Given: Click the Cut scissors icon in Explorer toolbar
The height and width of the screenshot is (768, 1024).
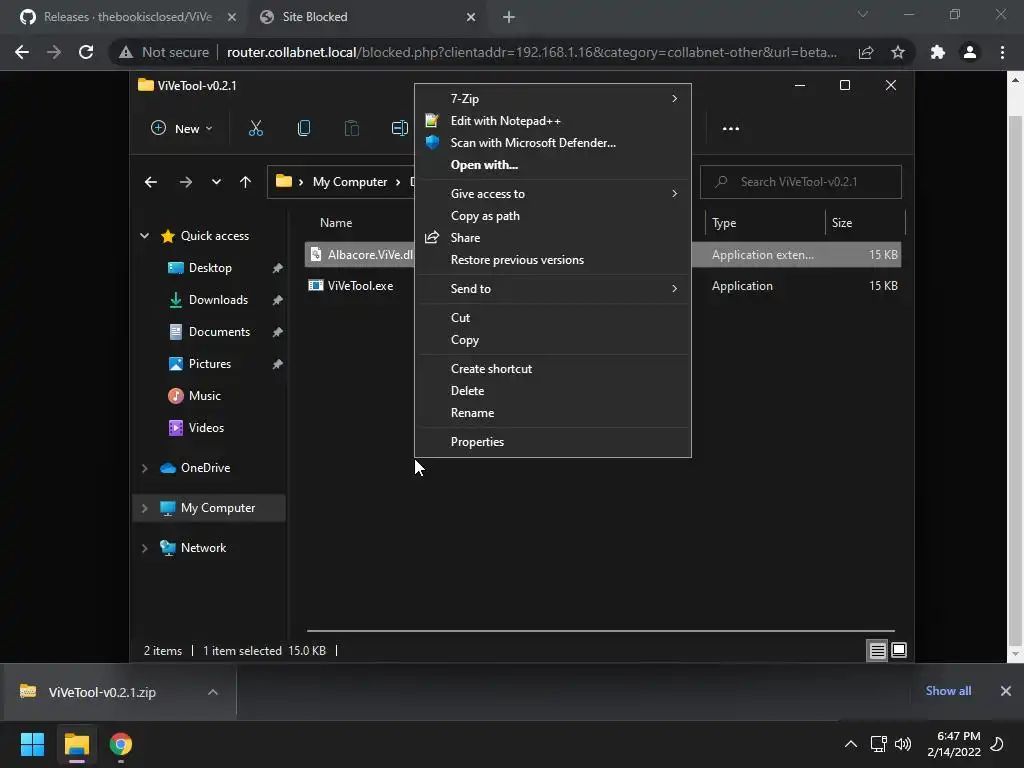Looking at the screenshot, I should tap(255, 129).
